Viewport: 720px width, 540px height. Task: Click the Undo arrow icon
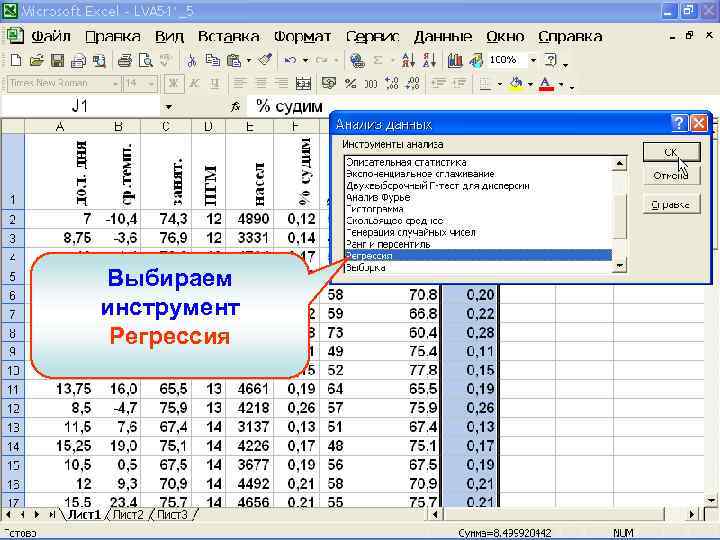290,60
